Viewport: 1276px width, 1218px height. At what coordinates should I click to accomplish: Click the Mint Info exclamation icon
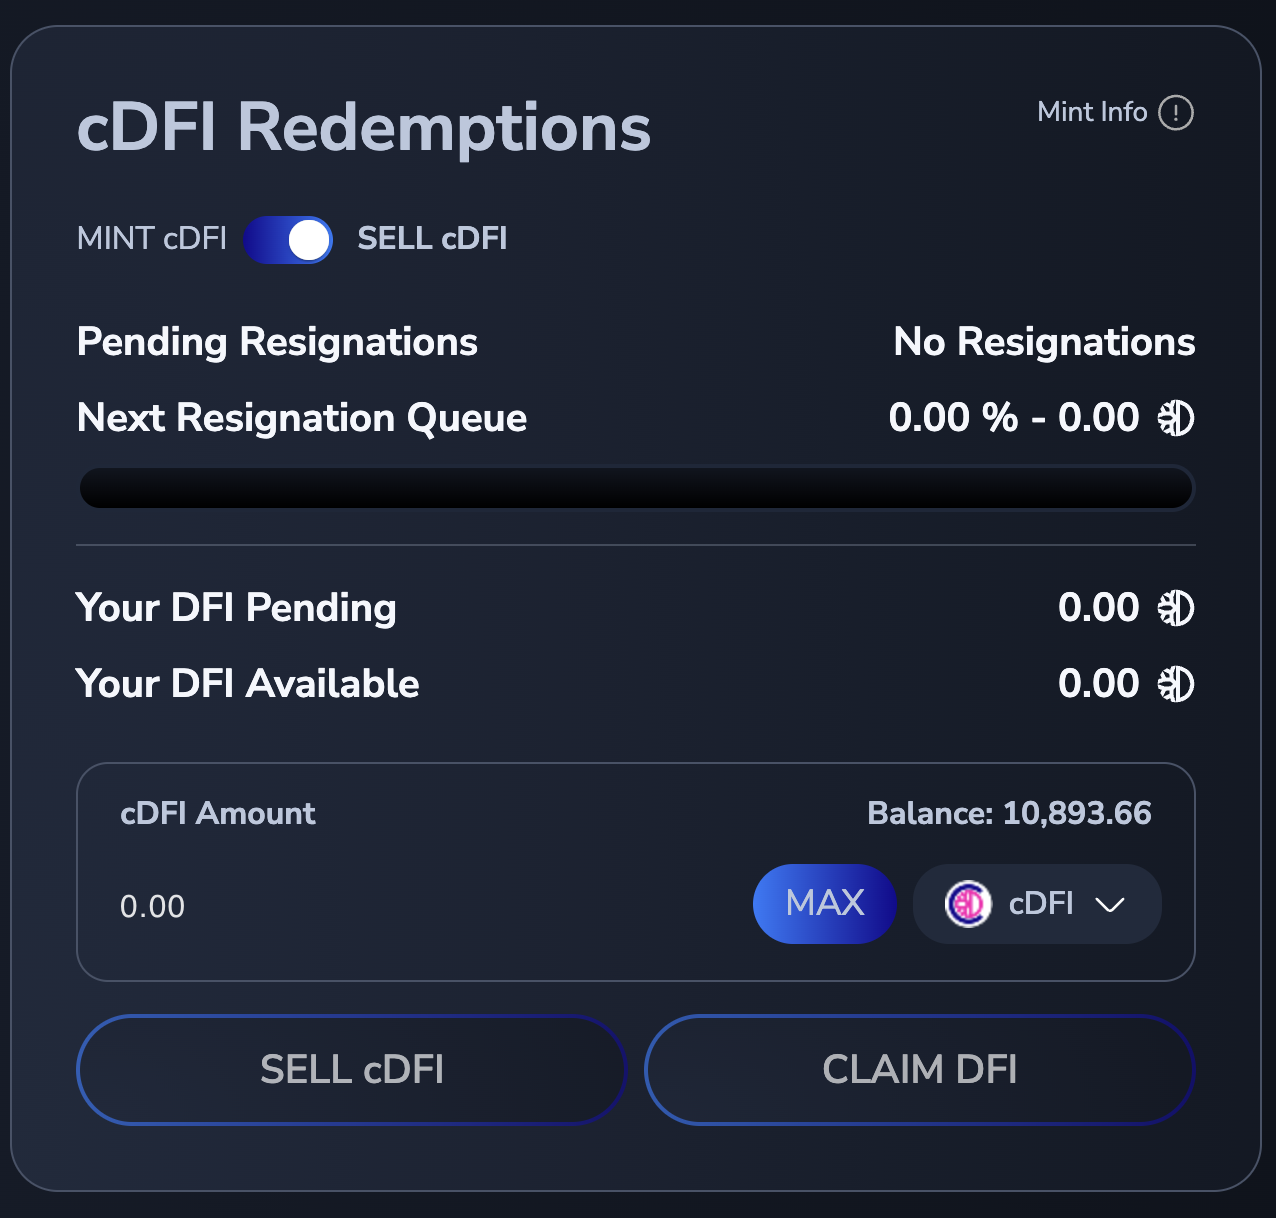point(1176,113)
